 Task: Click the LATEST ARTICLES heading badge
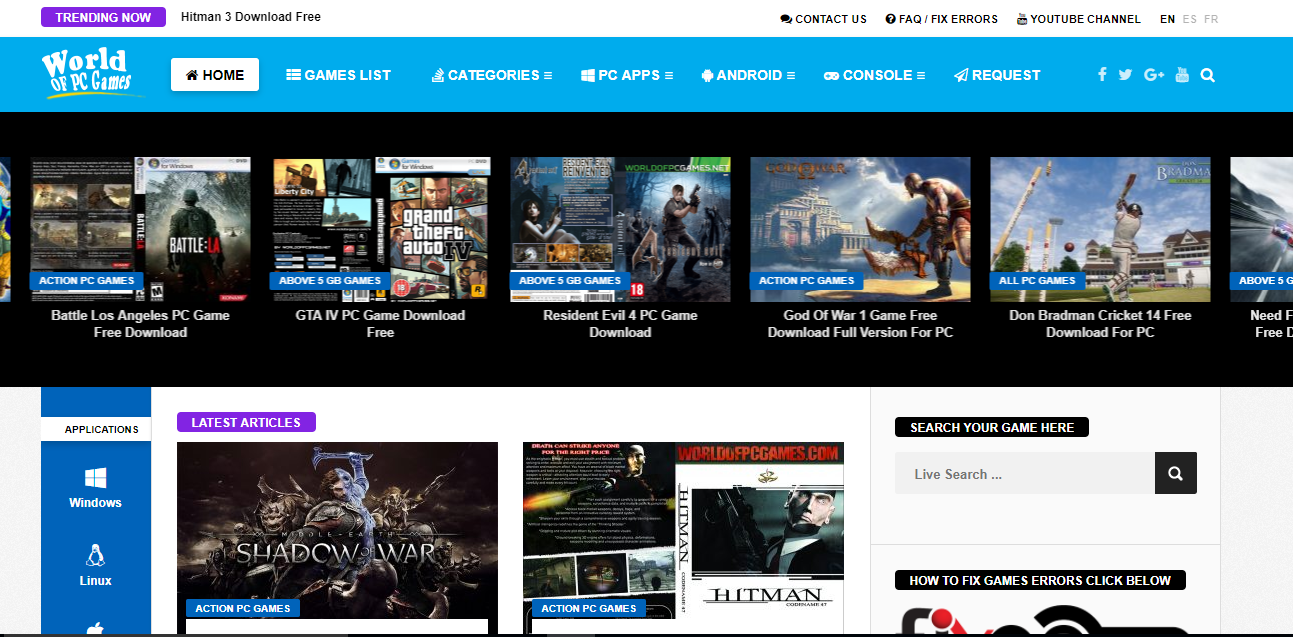tap(246, 422)
